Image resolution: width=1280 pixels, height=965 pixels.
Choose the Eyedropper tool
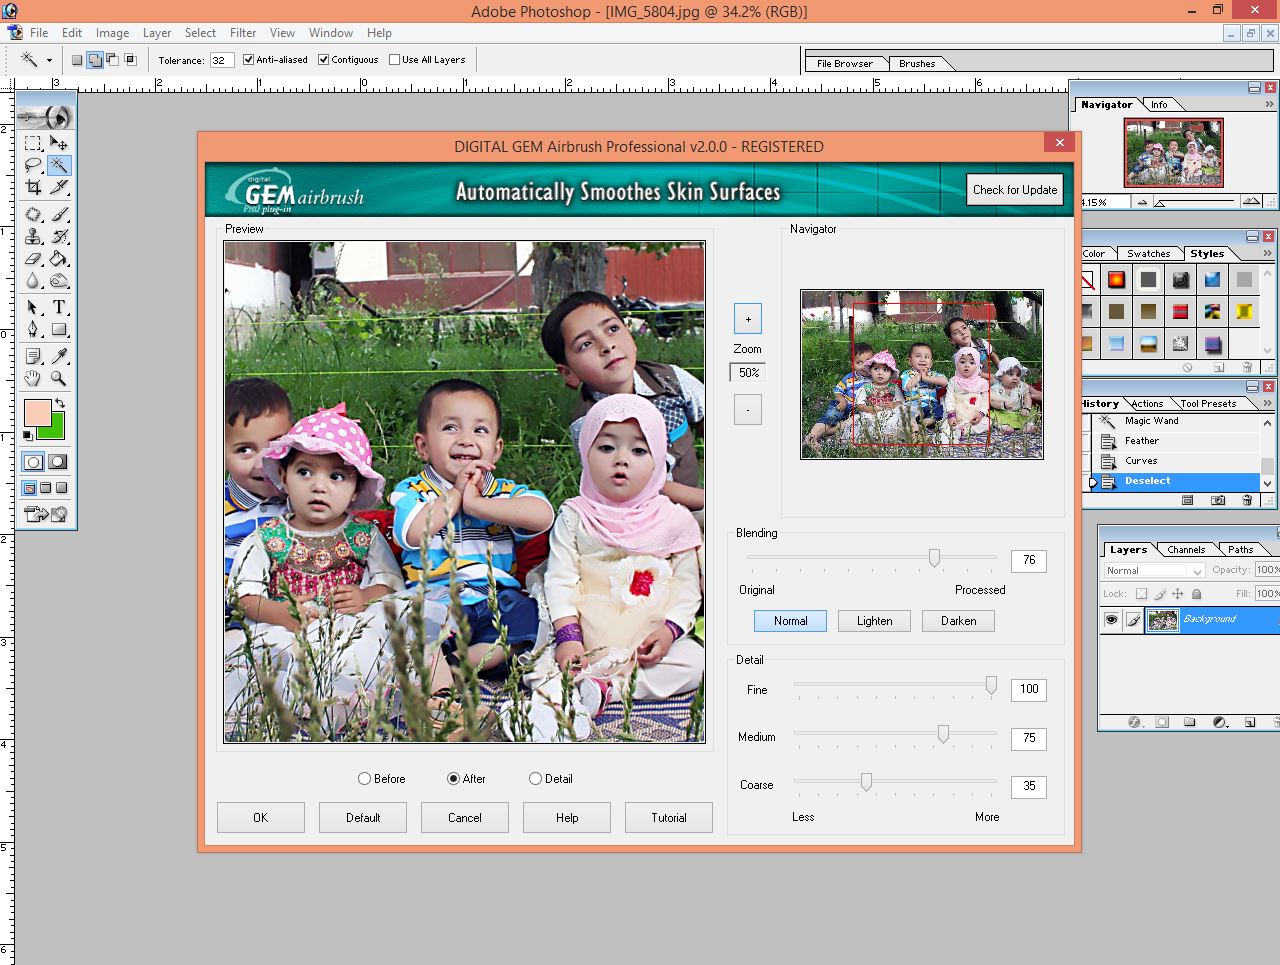57,354
